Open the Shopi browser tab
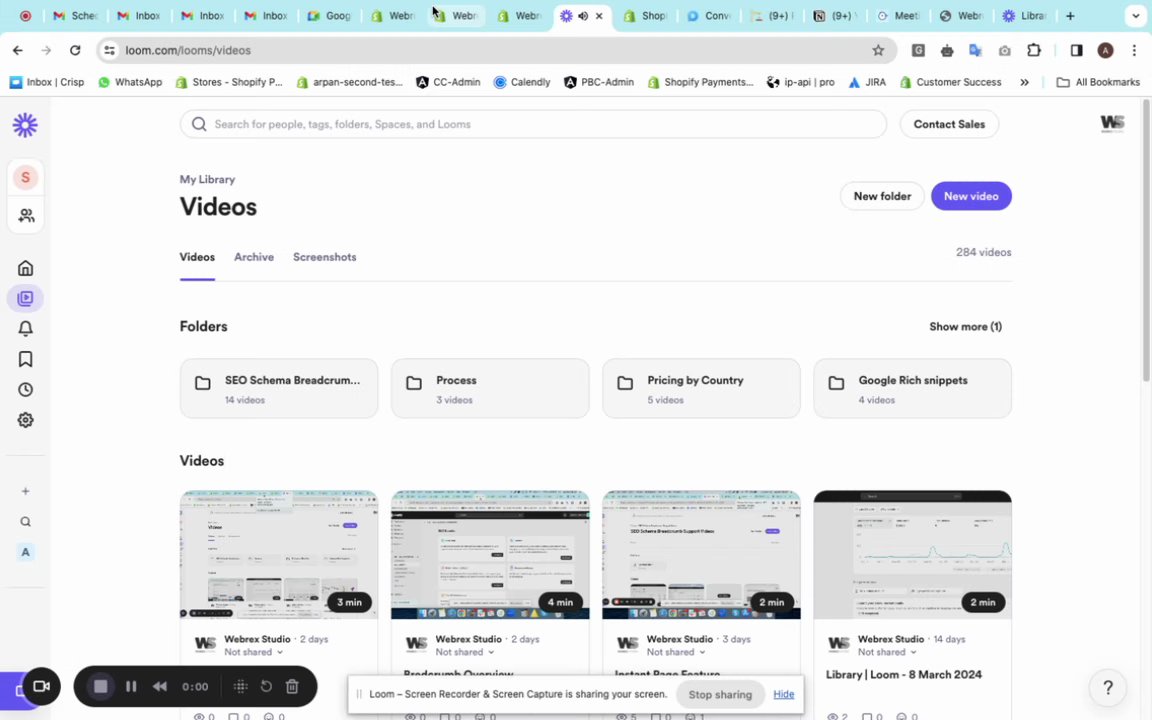 pyautogui.click(x=645, y=15)
